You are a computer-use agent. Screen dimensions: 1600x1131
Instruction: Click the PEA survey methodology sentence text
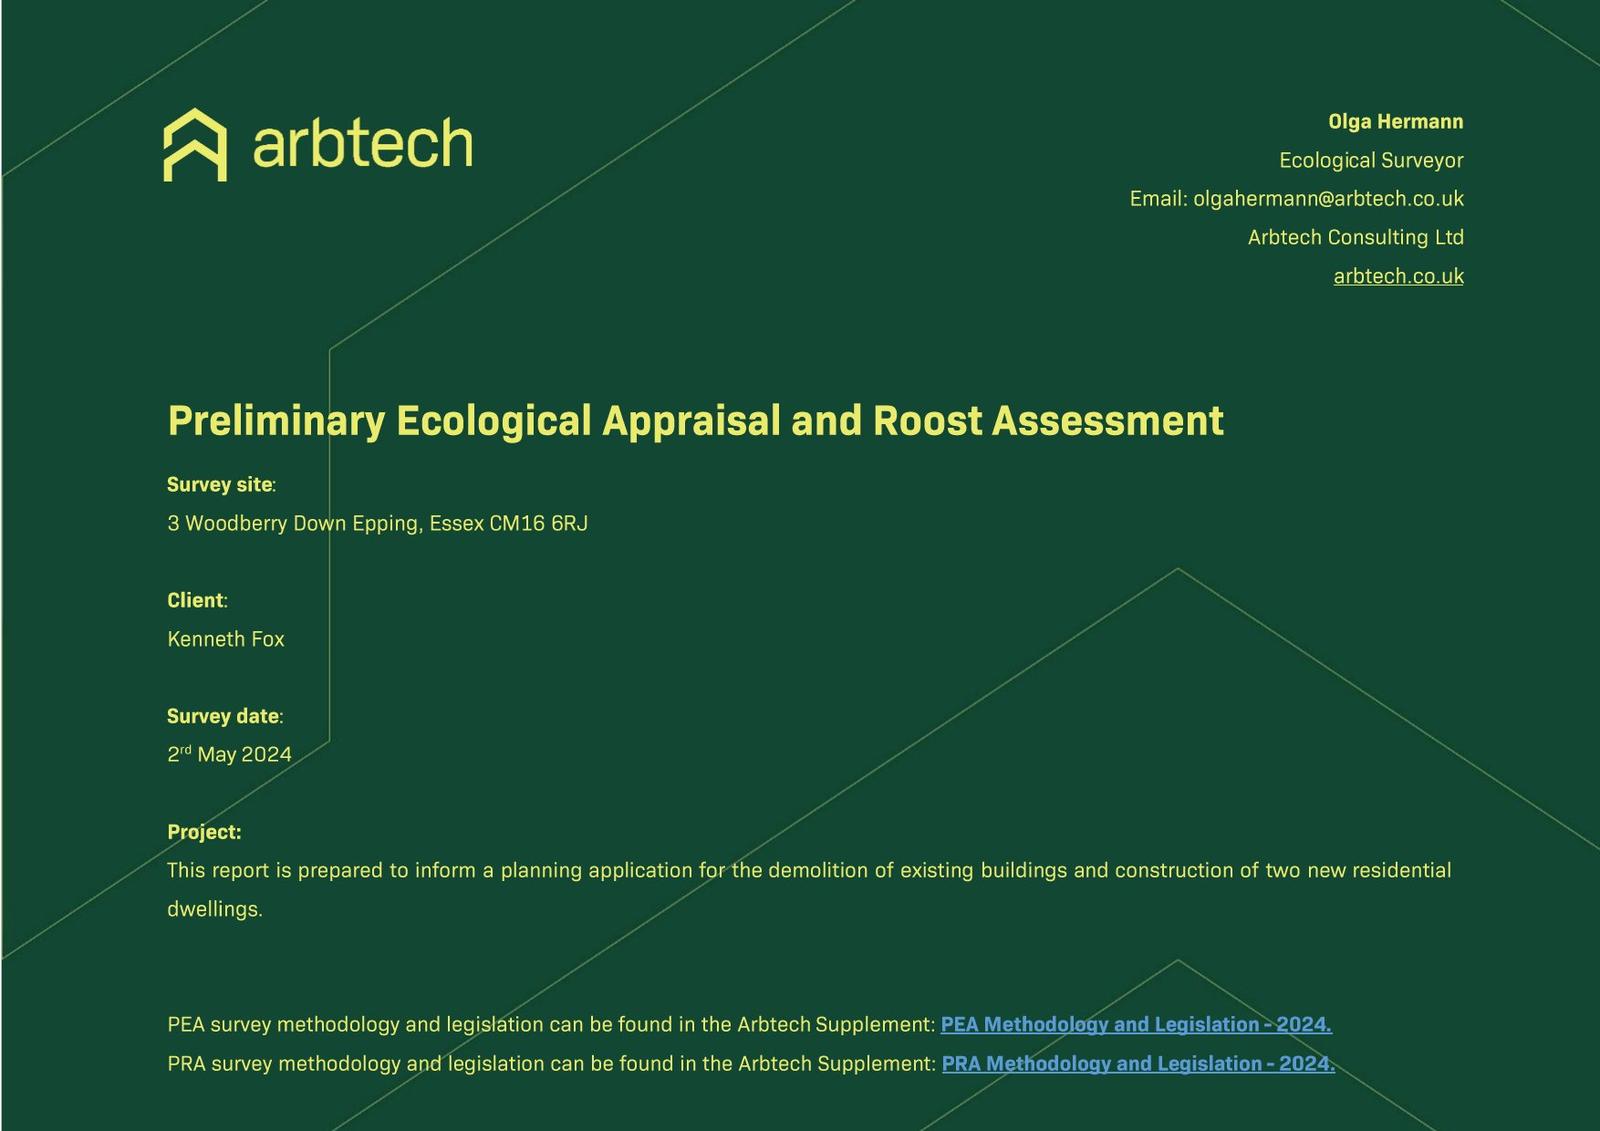[x=550, y=1024]
